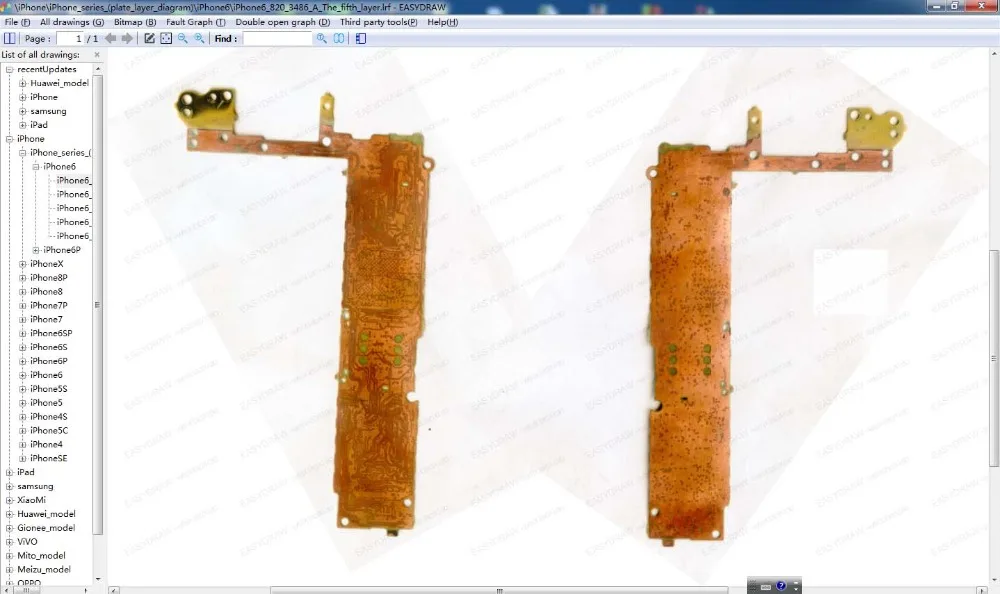Zoom out with the minus magnifier

pyautogui.click(x=182, y=38)
